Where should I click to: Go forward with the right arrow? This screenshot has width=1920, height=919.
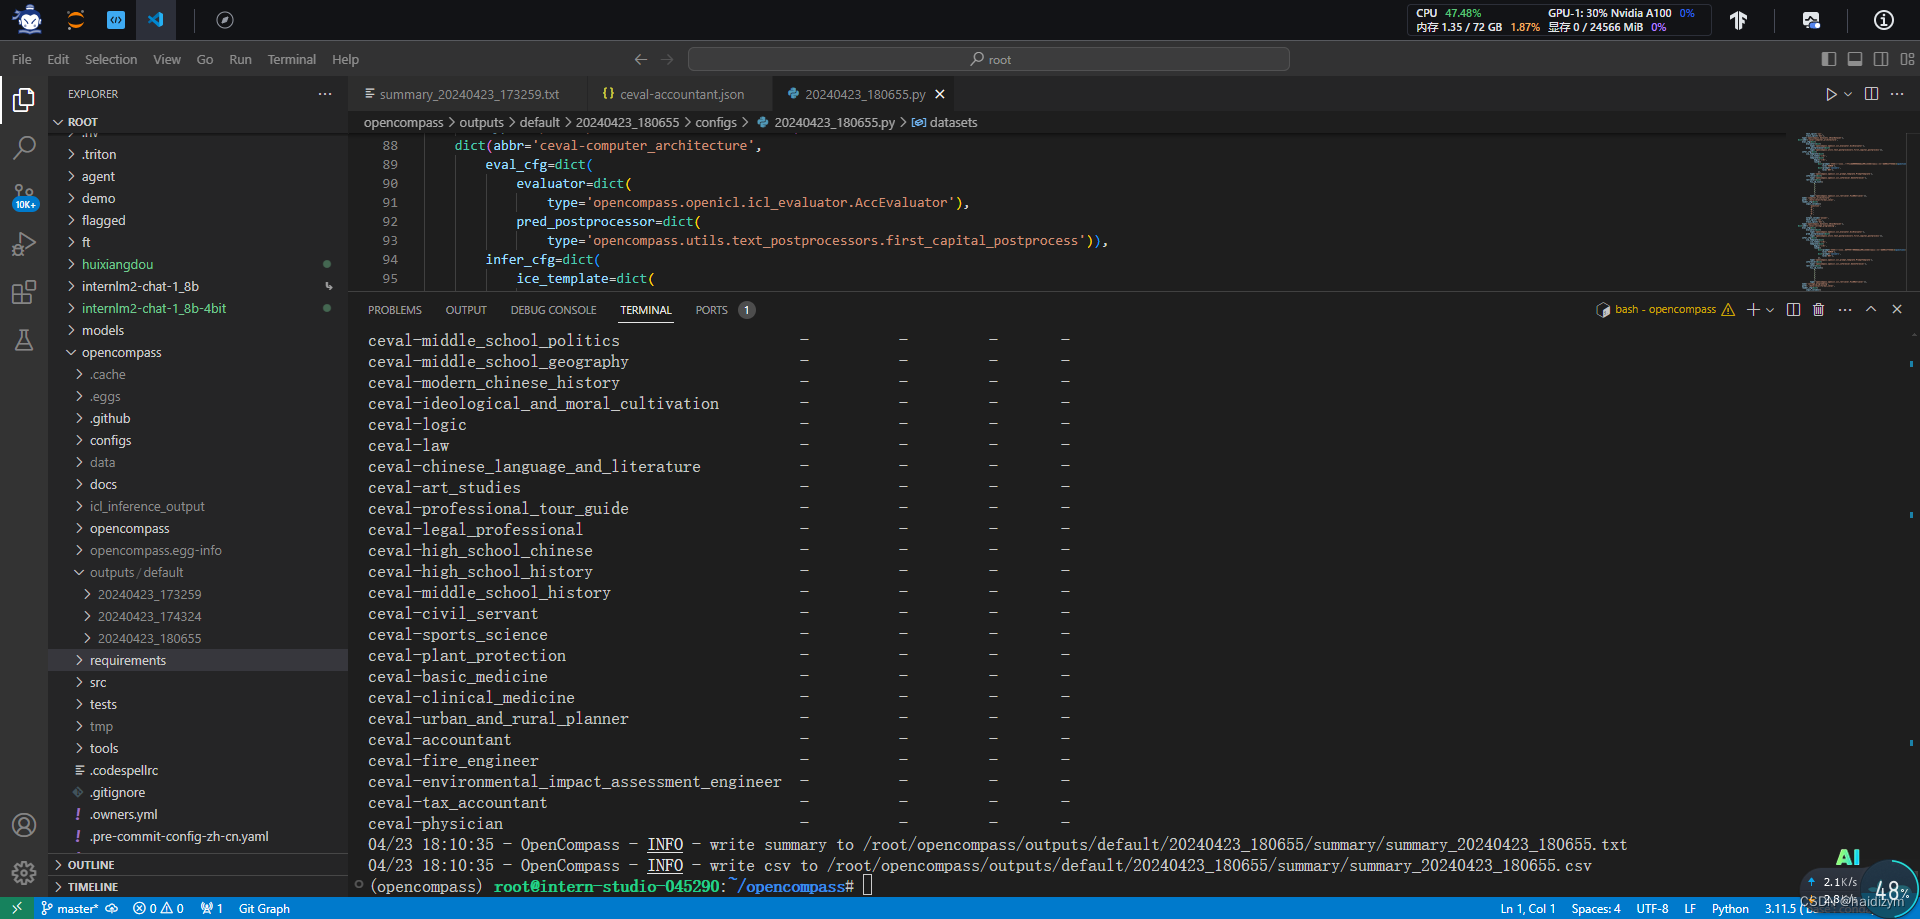click(668, 59)
